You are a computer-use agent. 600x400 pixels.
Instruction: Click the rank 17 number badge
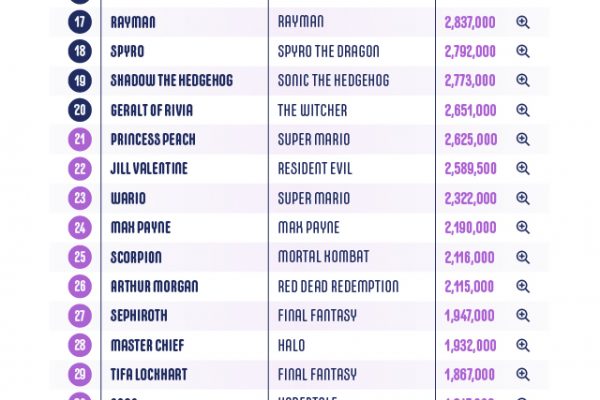[x=80, y=22]
